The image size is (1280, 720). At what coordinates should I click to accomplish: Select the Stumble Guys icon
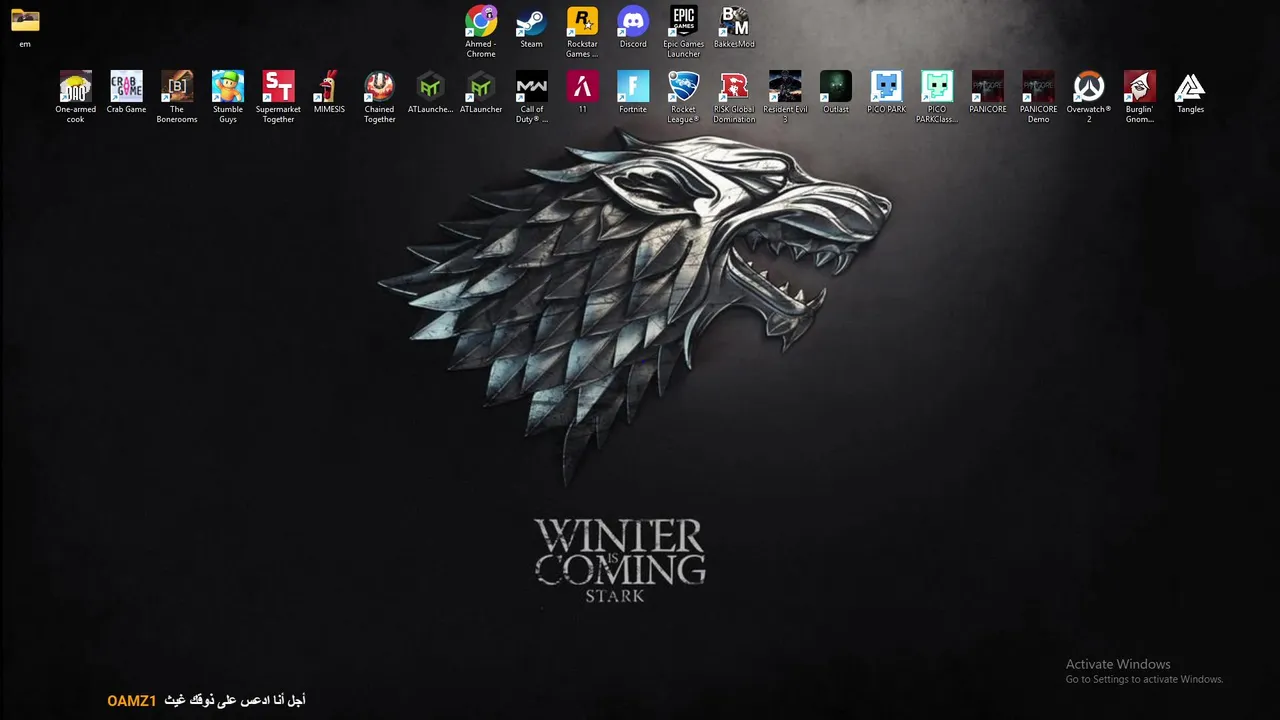click(228, 86)
